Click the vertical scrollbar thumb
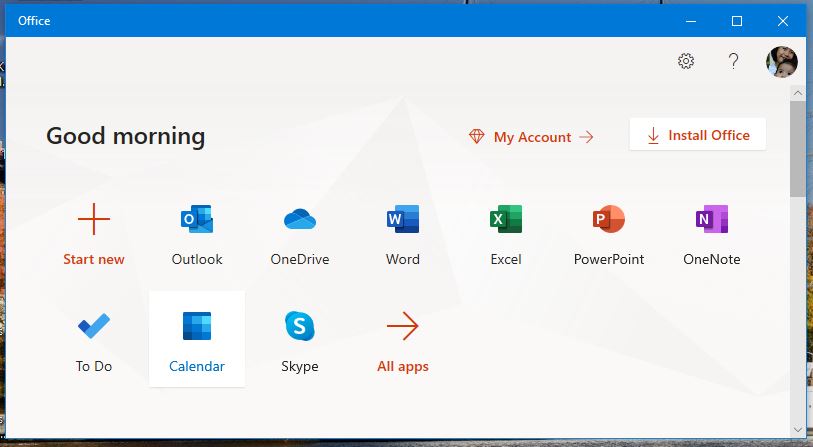The width and height of the screenshot is (813, 447). (x=797, y=149)
